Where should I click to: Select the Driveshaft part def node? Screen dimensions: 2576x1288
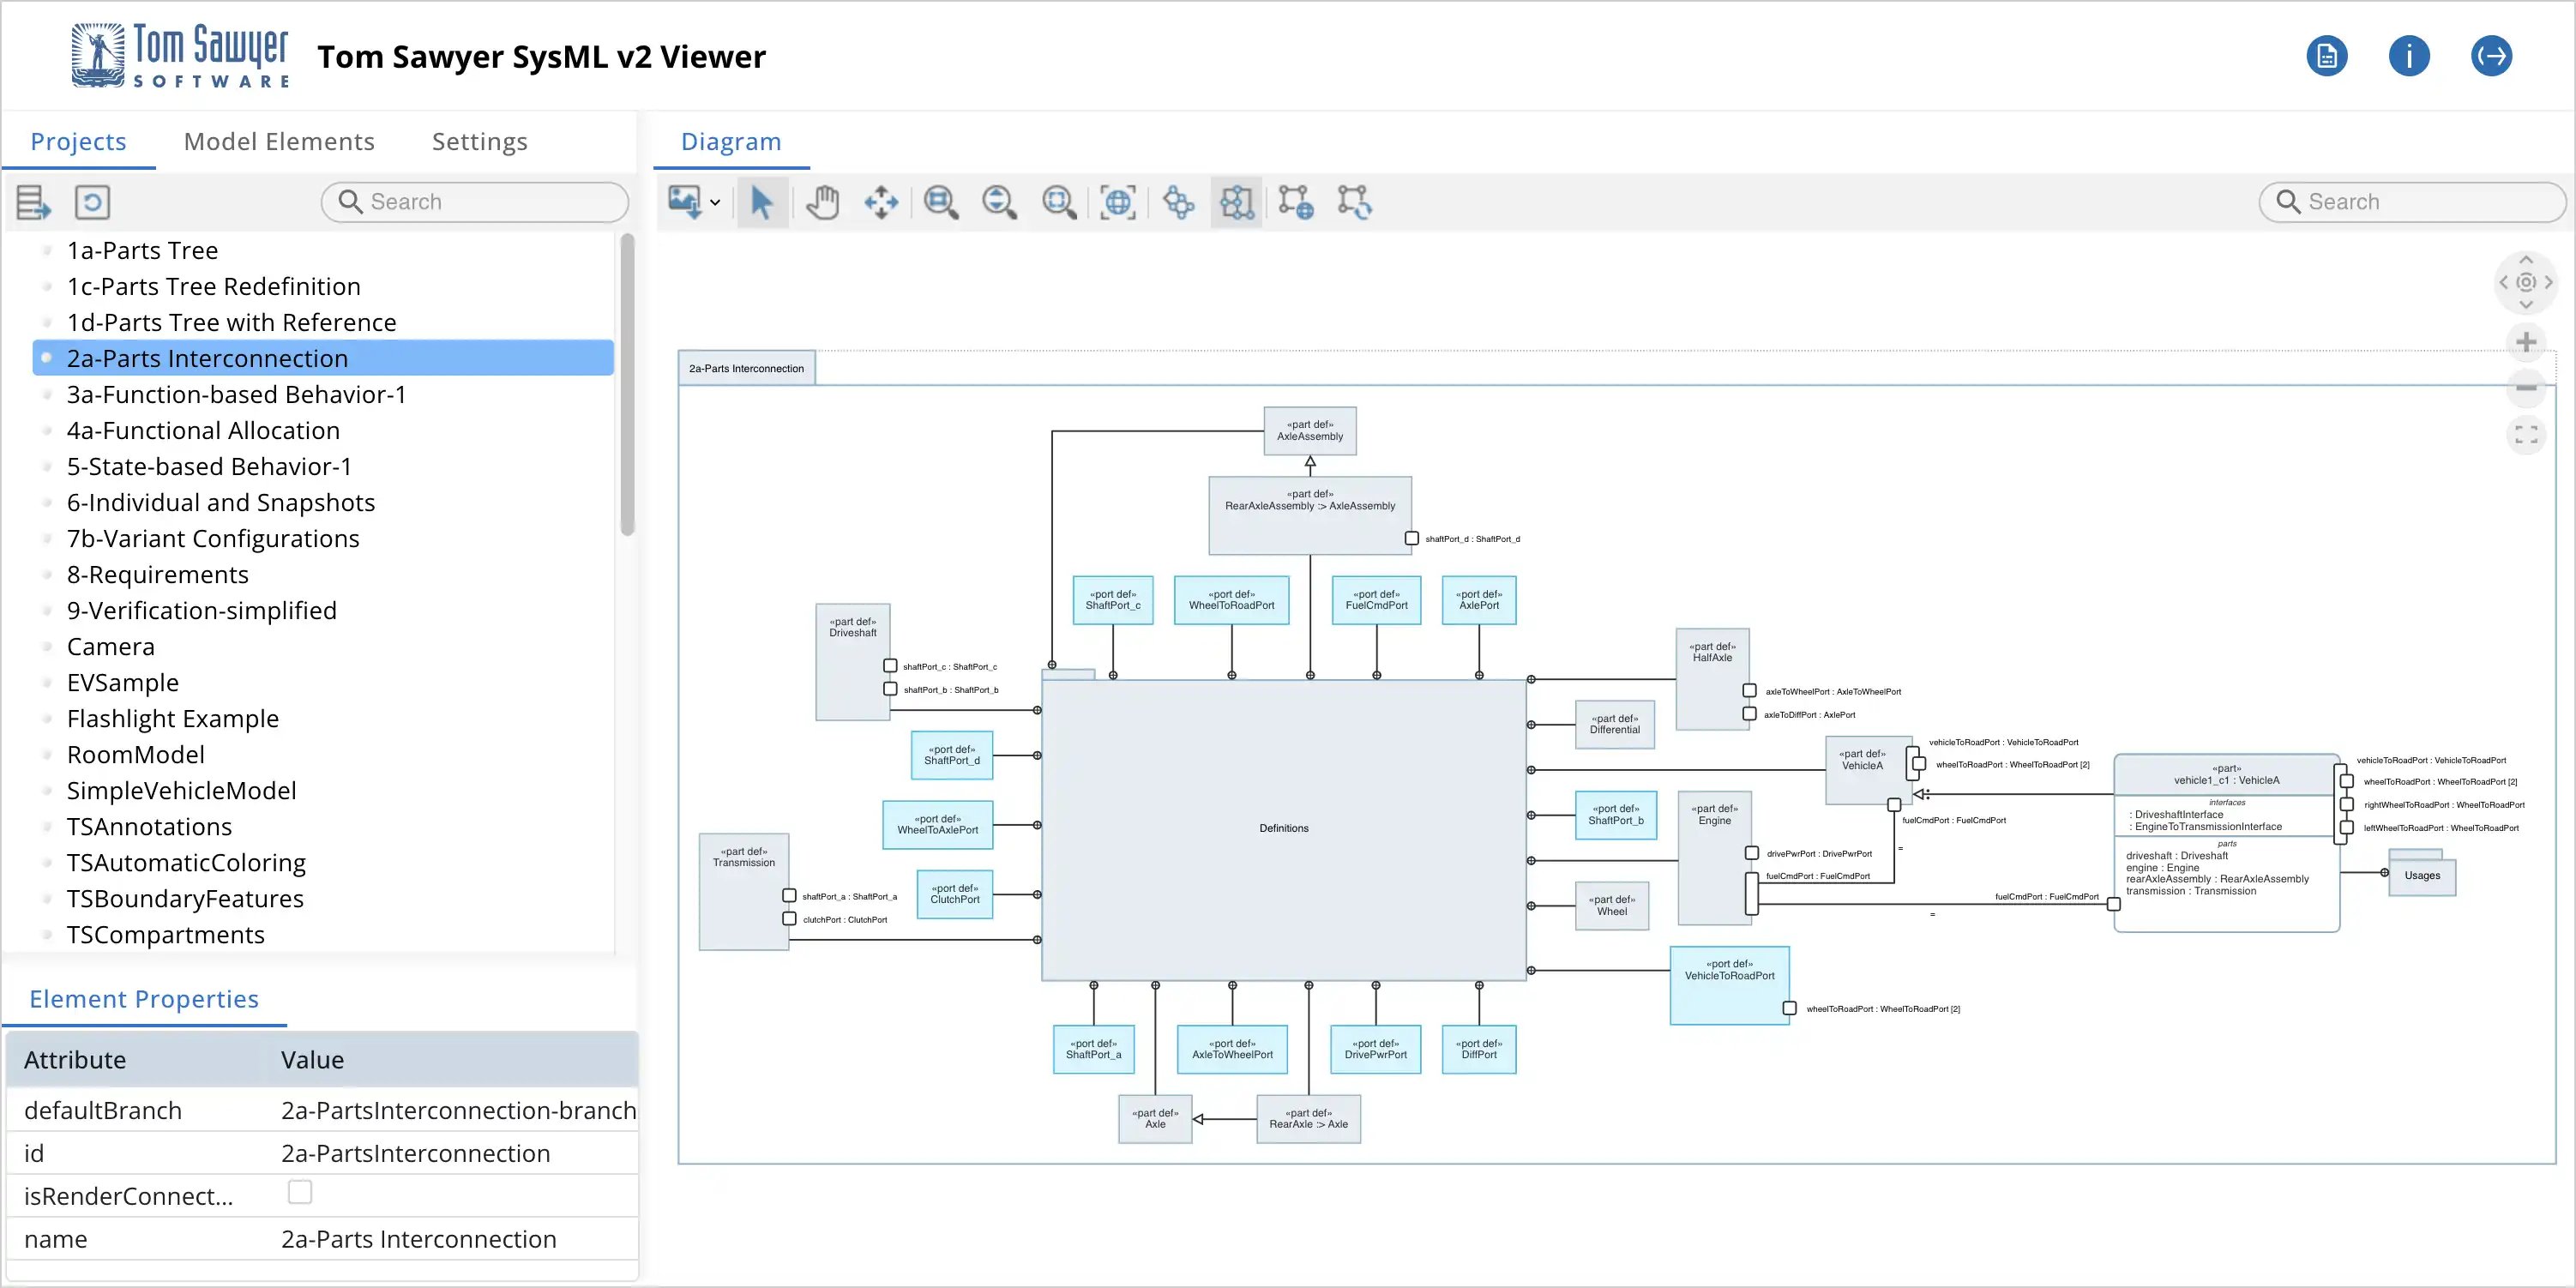tap(852, 662)
